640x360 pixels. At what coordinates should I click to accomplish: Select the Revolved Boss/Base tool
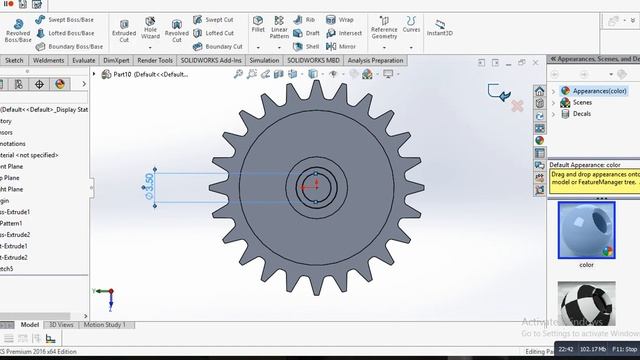point(18,31)
